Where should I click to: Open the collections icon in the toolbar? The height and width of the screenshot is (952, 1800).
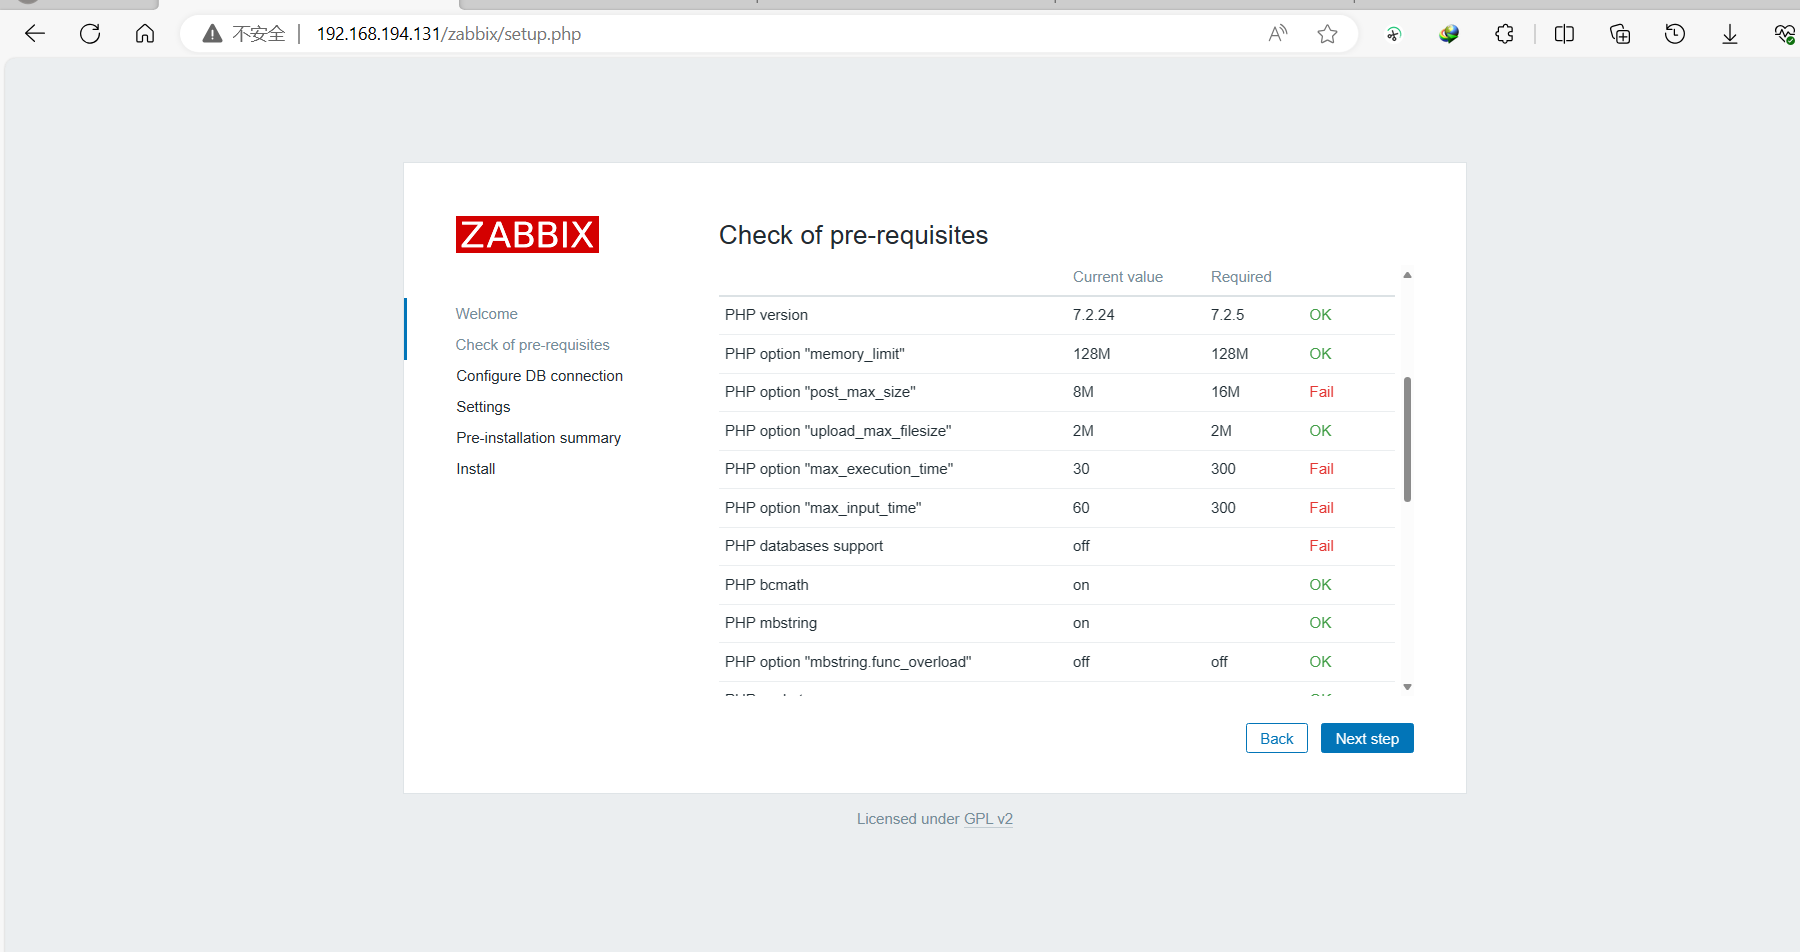click(1620, 34)
